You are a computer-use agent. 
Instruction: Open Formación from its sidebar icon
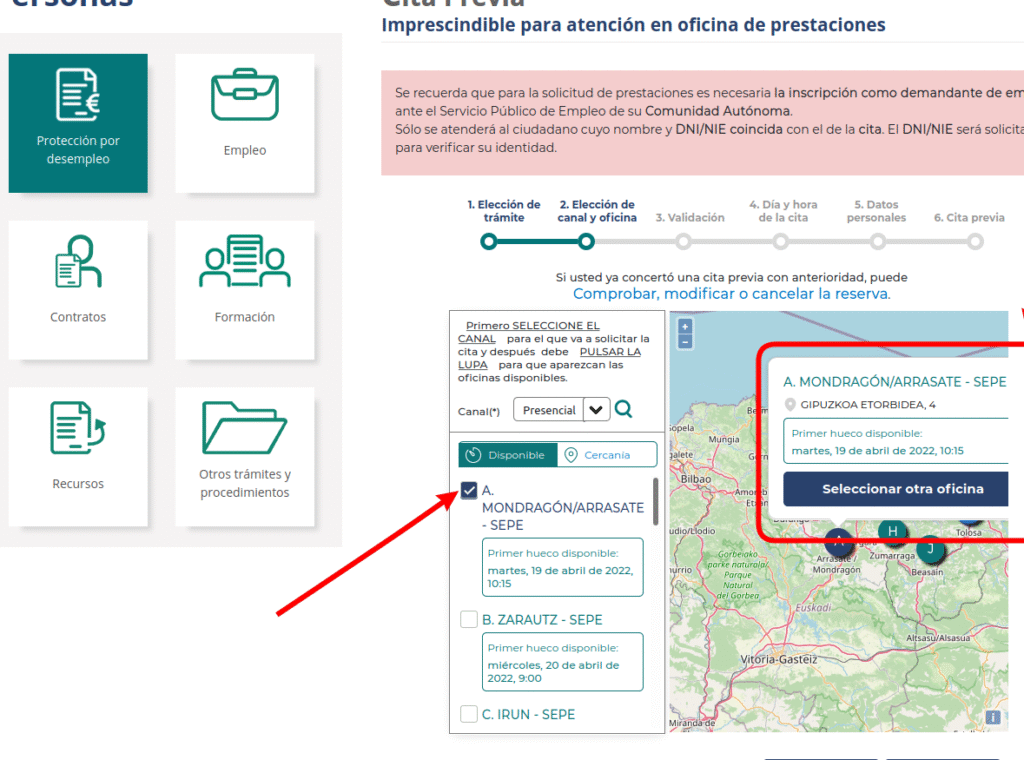tap(245, 268)
